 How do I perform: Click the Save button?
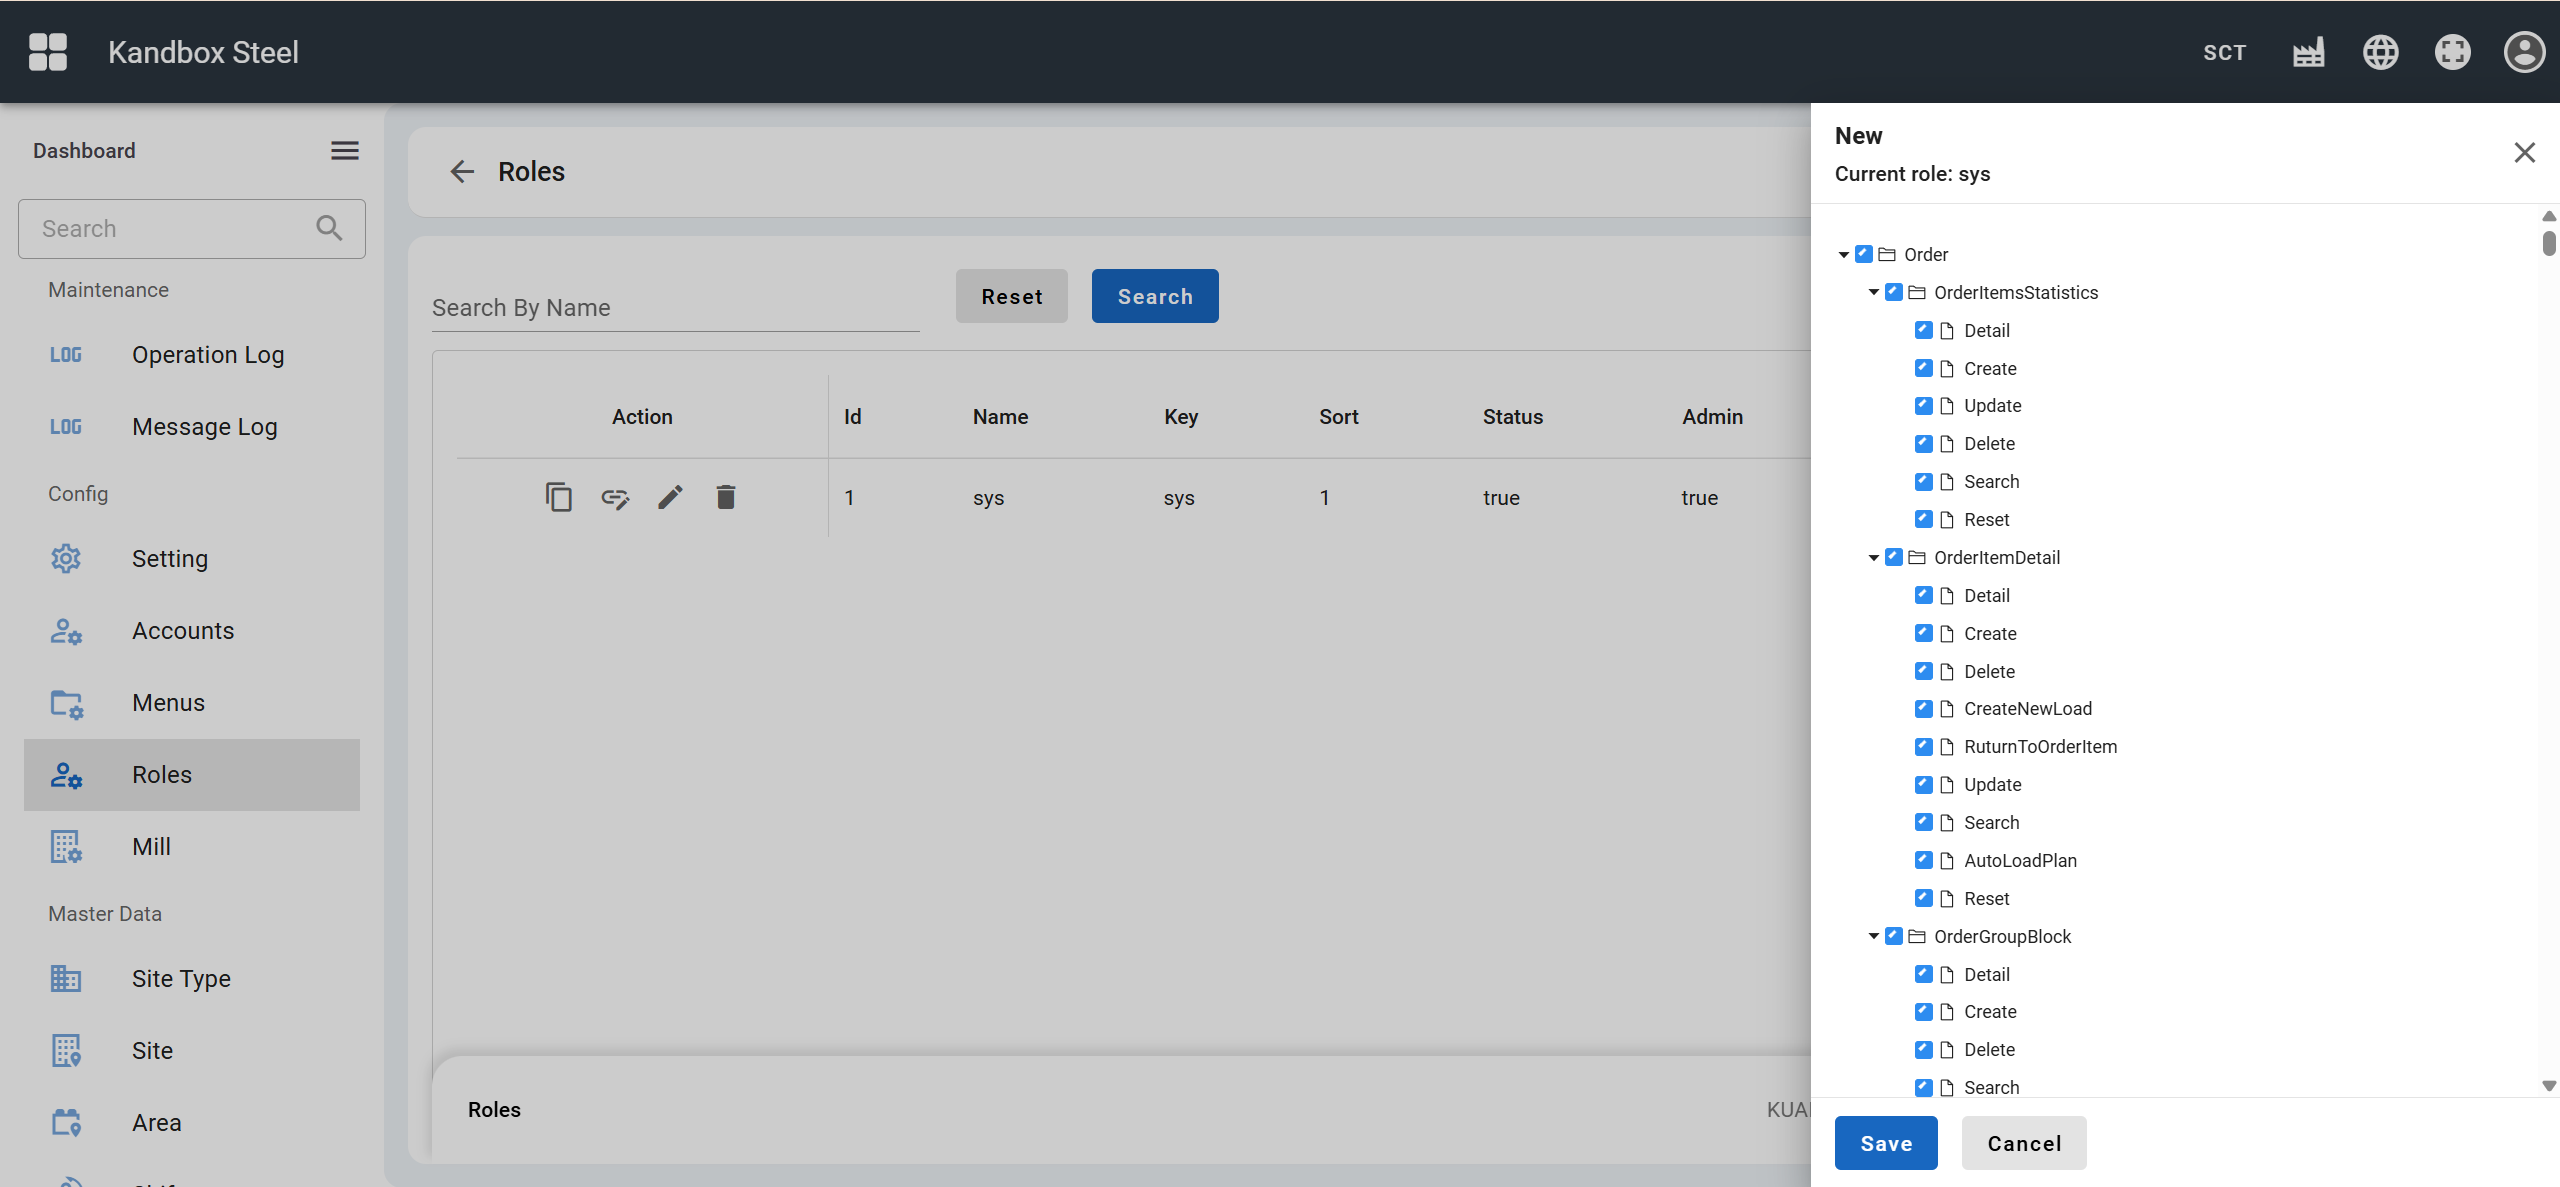tap(1885, 1143)
